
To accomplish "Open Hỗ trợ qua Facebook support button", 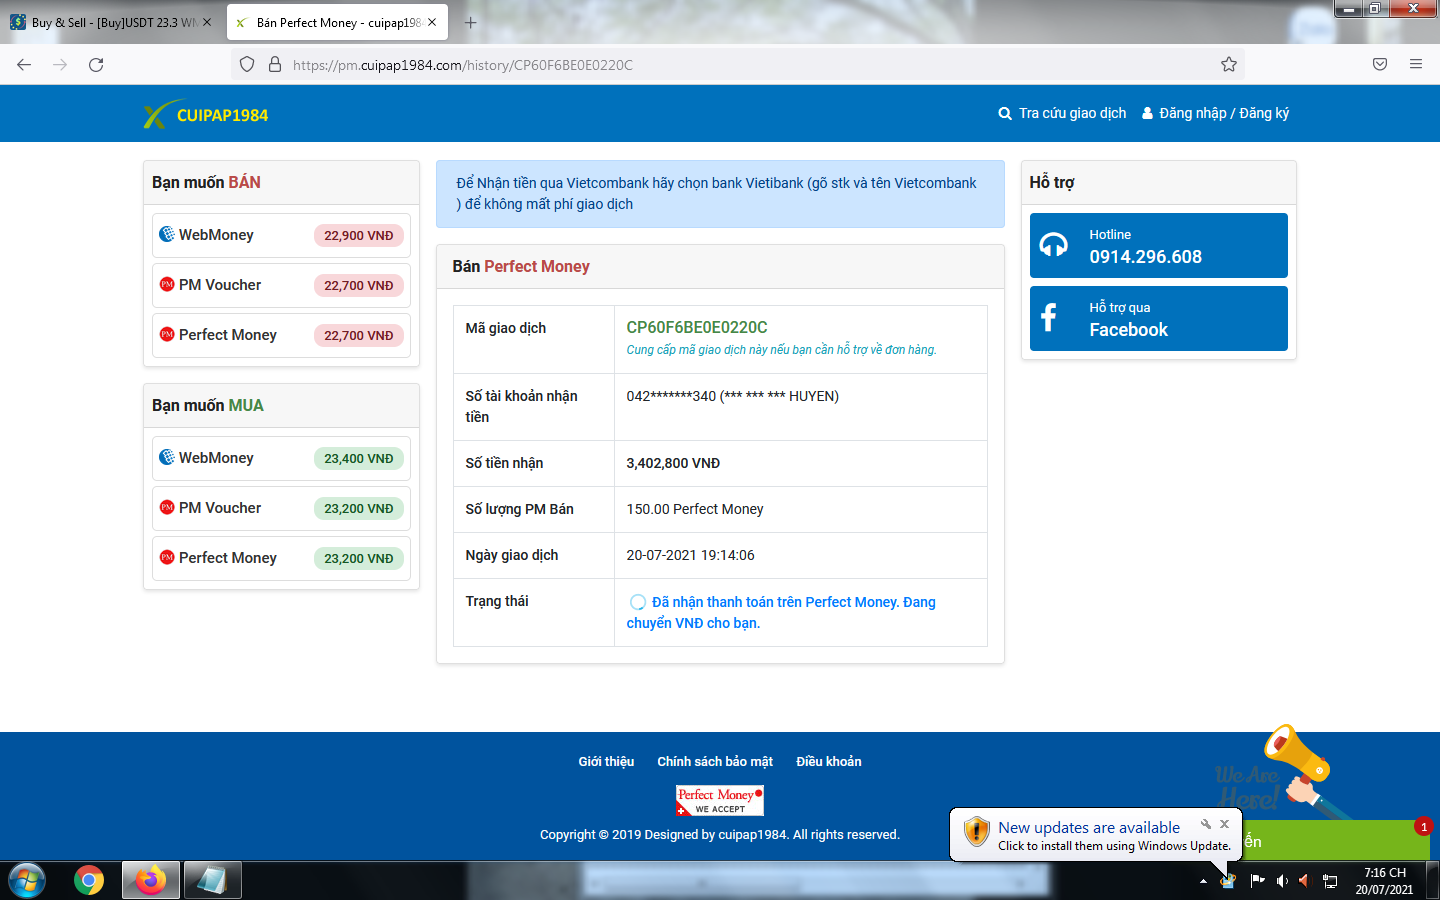I will [1158, 318].
